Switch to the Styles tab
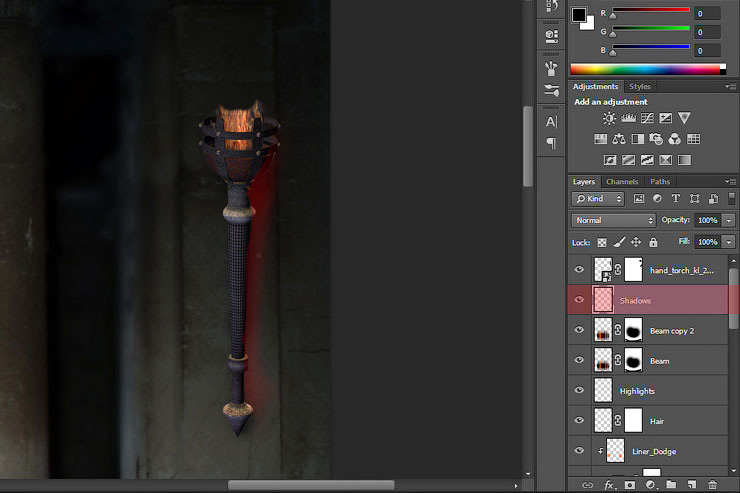Viewport: 740px width, 493px height. 639,87
